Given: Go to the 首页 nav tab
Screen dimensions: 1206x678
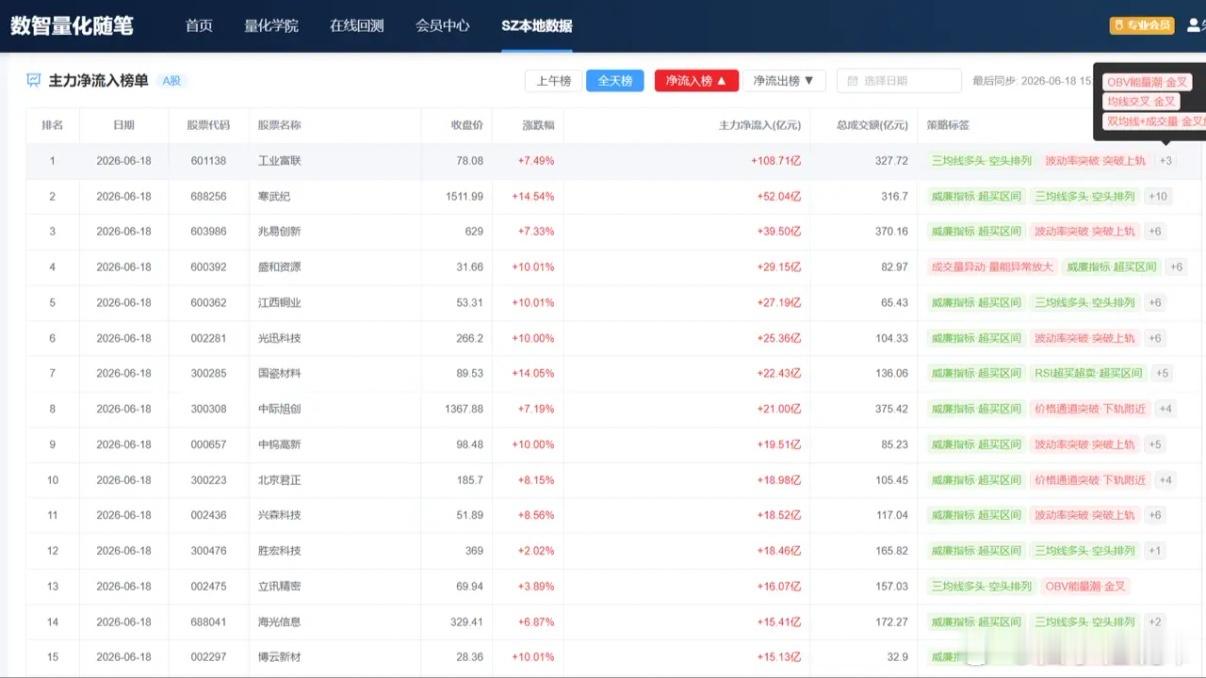Looking at the screenshot, I should tap(199, 26).
